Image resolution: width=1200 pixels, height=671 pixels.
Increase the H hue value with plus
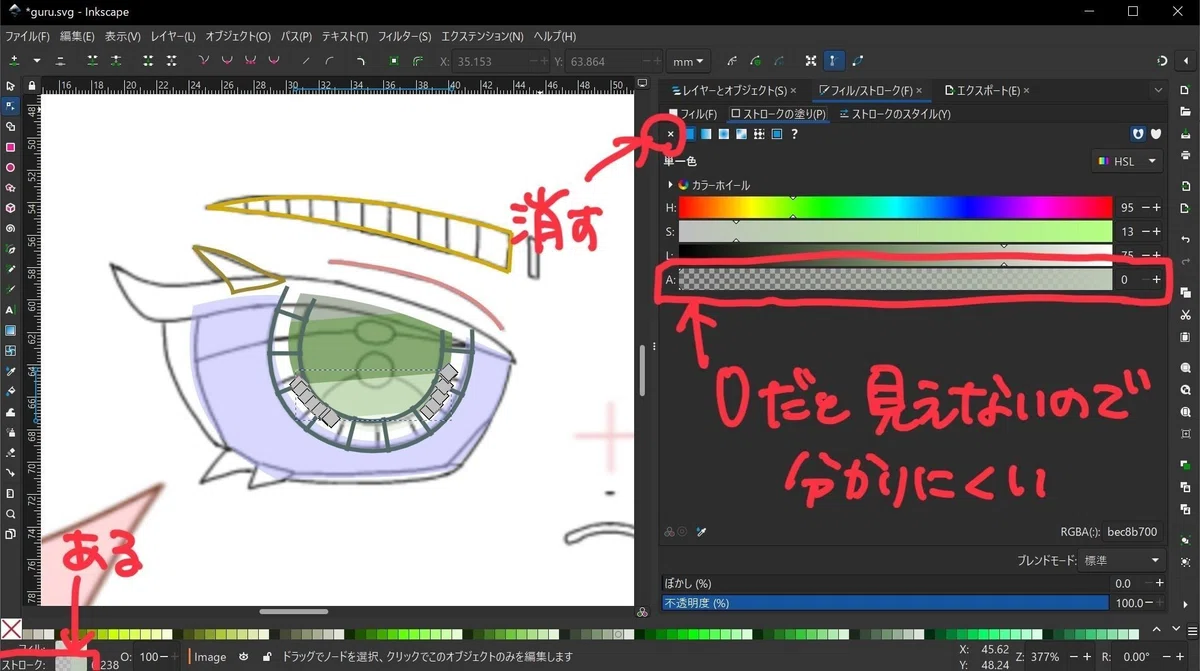[1157, 208]
